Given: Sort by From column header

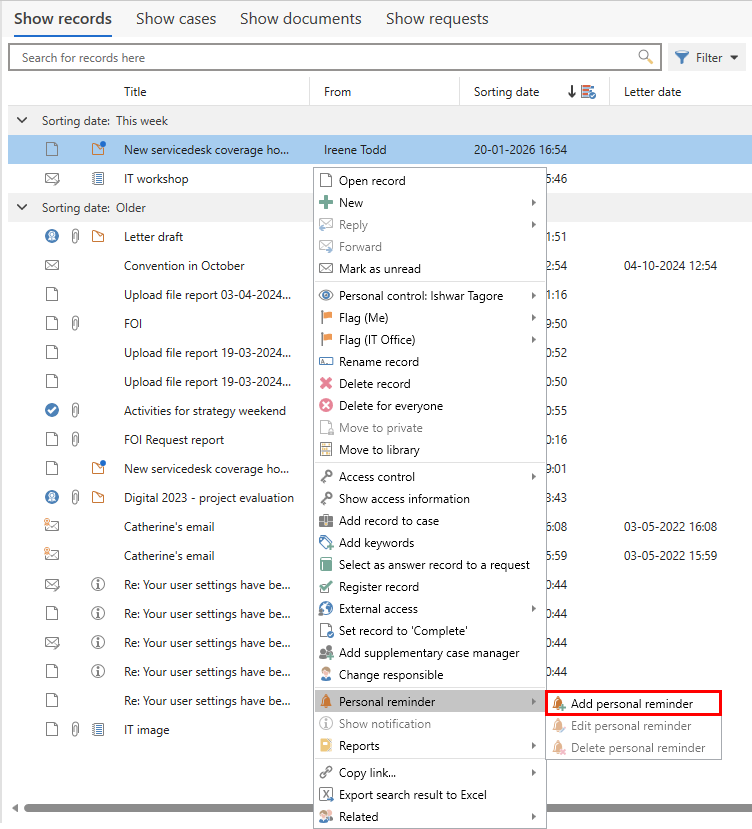Looking at the screenshot, I should pyautogui.click(x=337, y=91).
